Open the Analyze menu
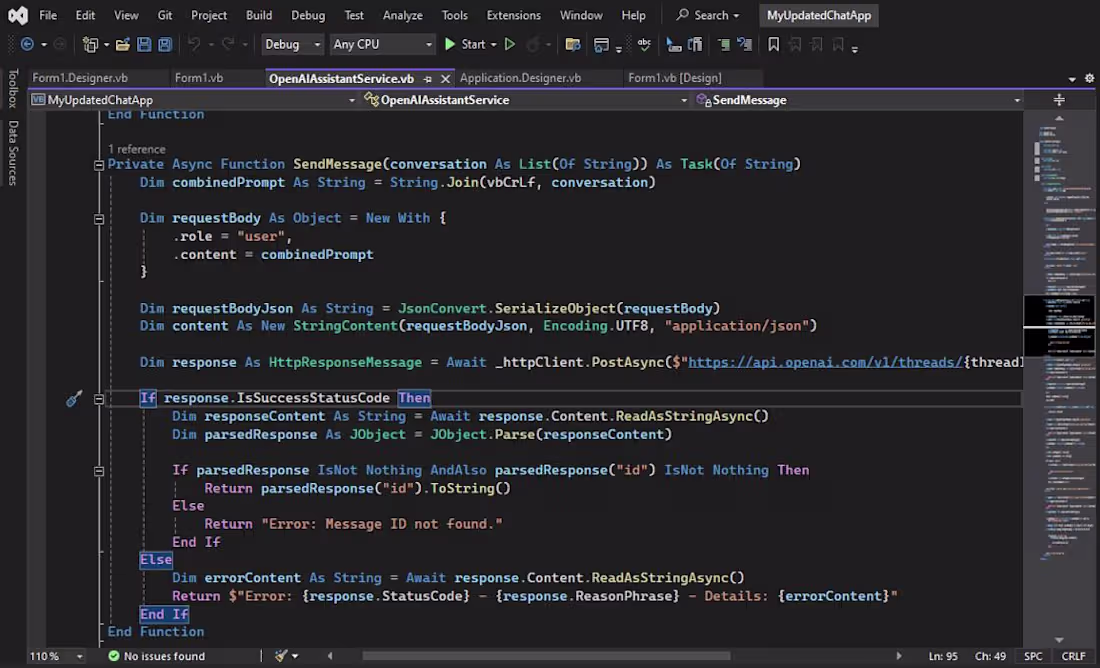1100x668 pixels. 403,15
